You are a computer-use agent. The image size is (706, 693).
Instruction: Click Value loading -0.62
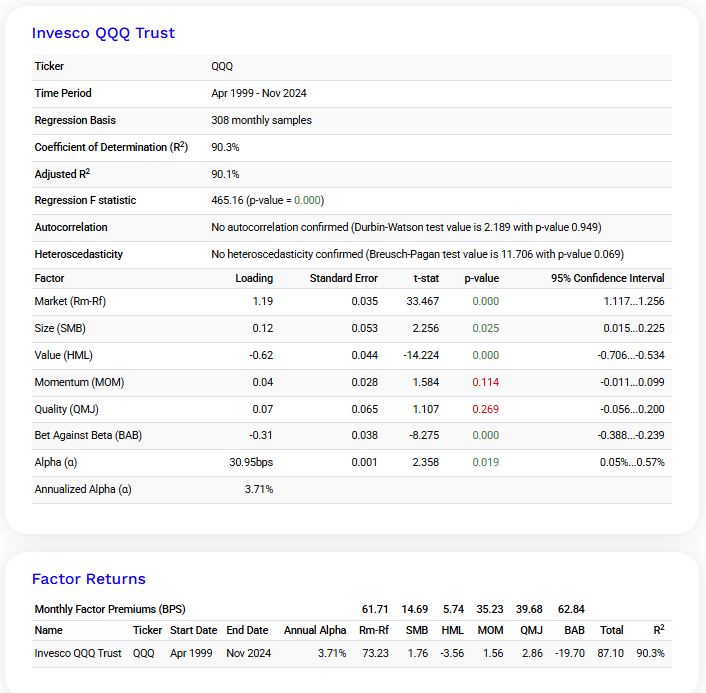(261, 355)
